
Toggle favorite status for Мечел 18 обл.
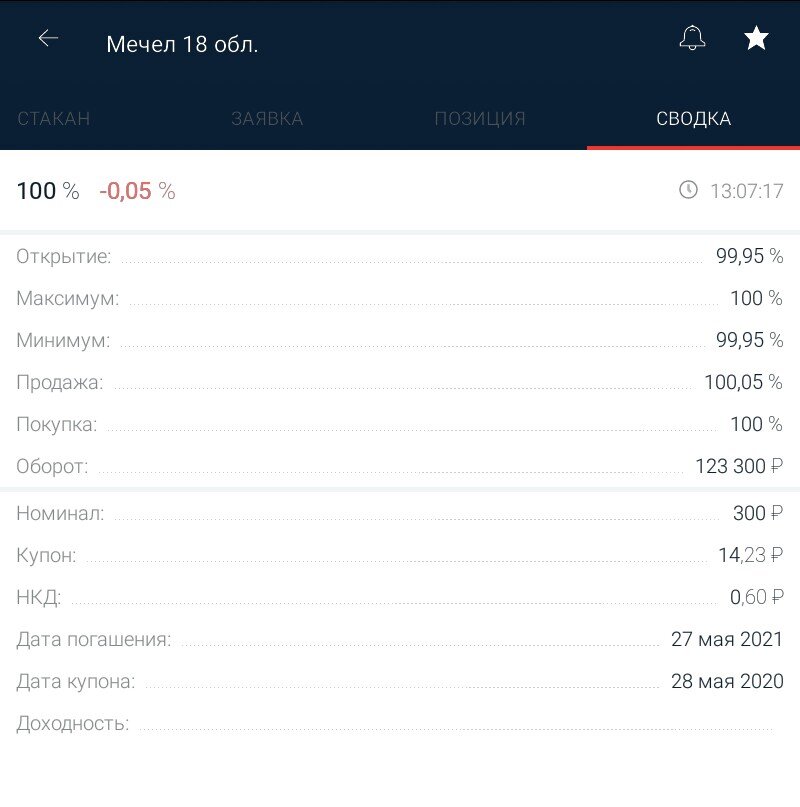click(756, 38)
